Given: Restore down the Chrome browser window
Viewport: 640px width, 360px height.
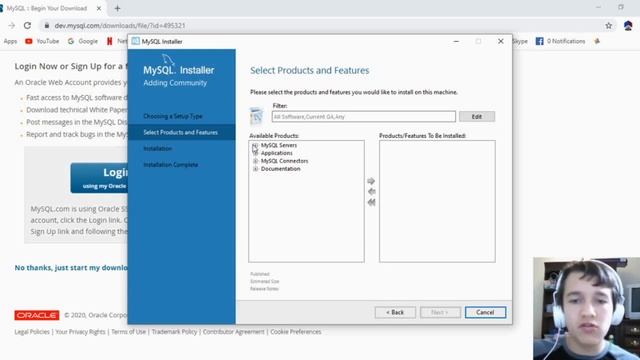Looking at the screenshot, I should tap(621, 7).
